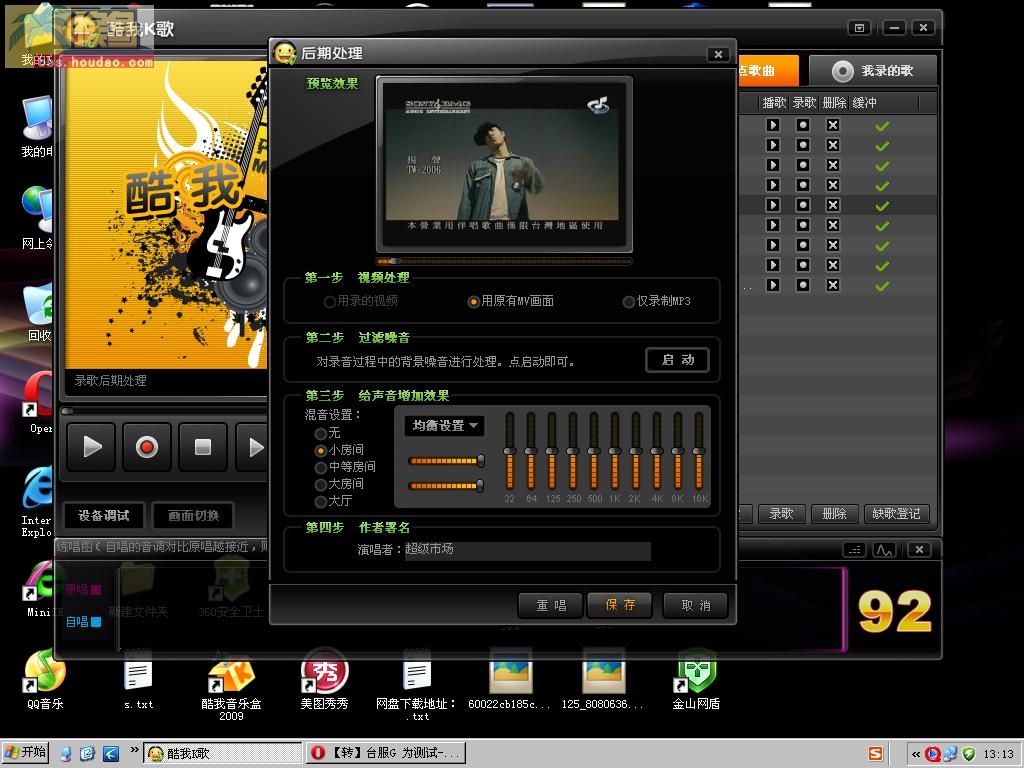Open 酷我K歌 taskbar item
Screen dimensions: 1024x768
click(x=223, y=753)
